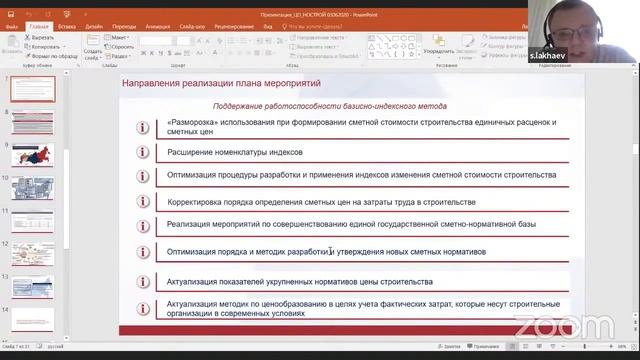
Task: Click info icon beside 'Разморозка' item
Action: point(143,128)
